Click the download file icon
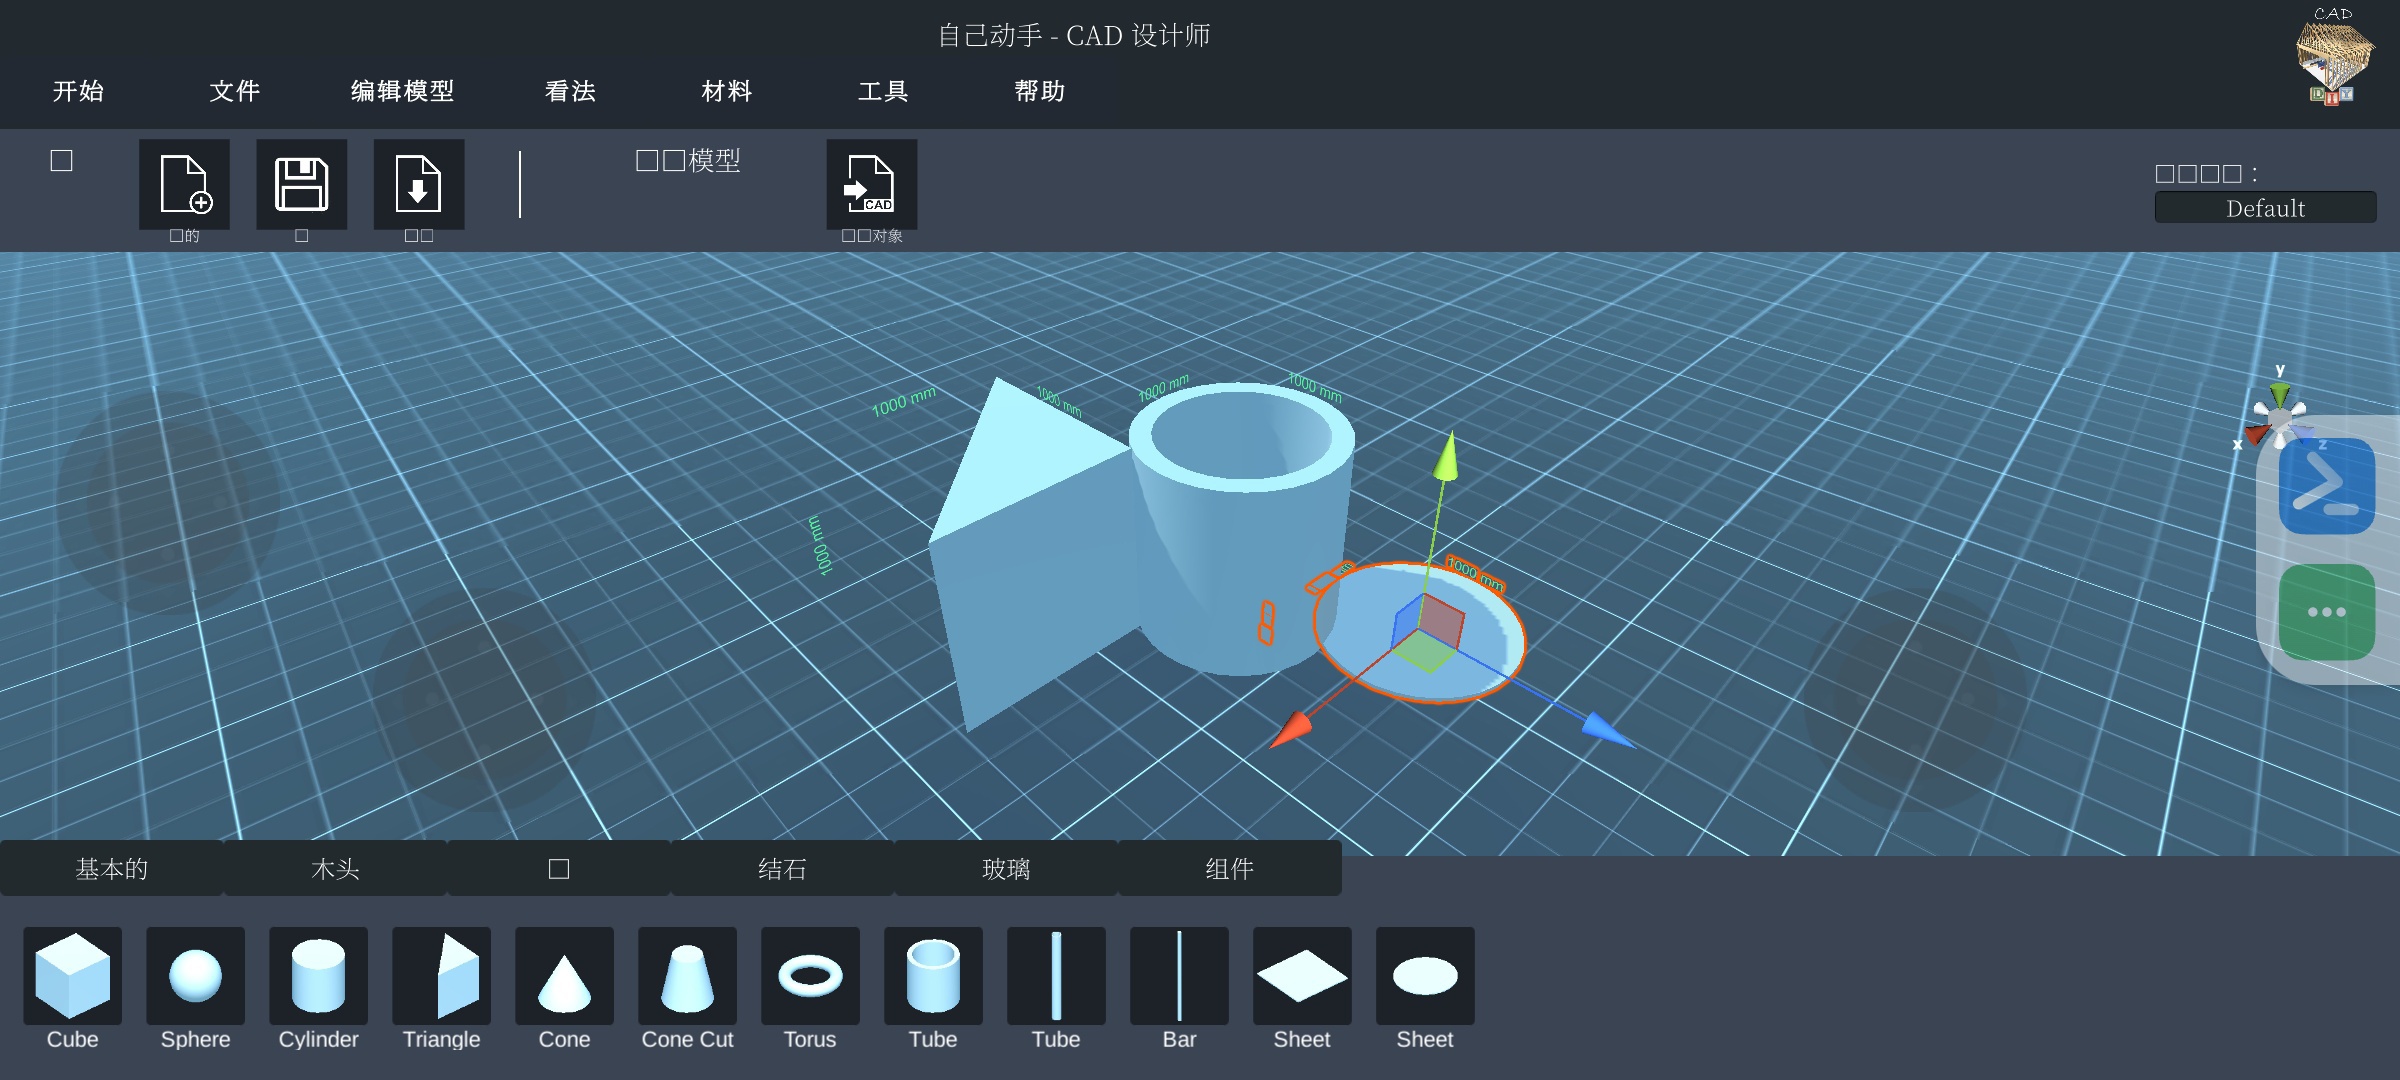The height and width of the screenshot is (1080, 2400). (418, 184)
